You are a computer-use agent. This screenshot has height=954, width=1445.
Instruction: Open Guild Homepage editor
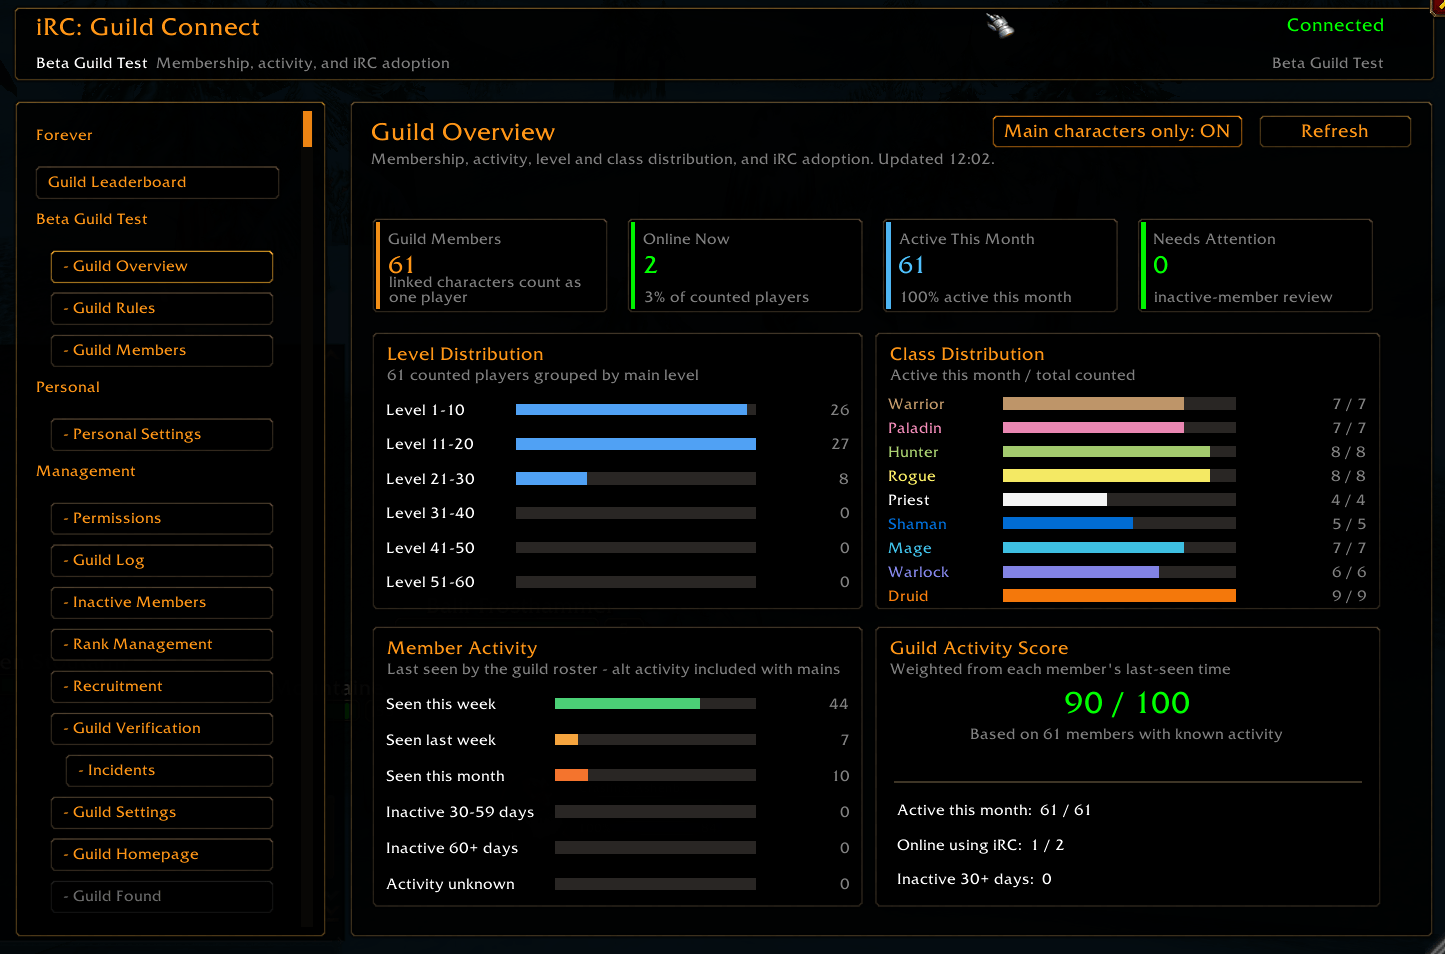tap(162, 854)
